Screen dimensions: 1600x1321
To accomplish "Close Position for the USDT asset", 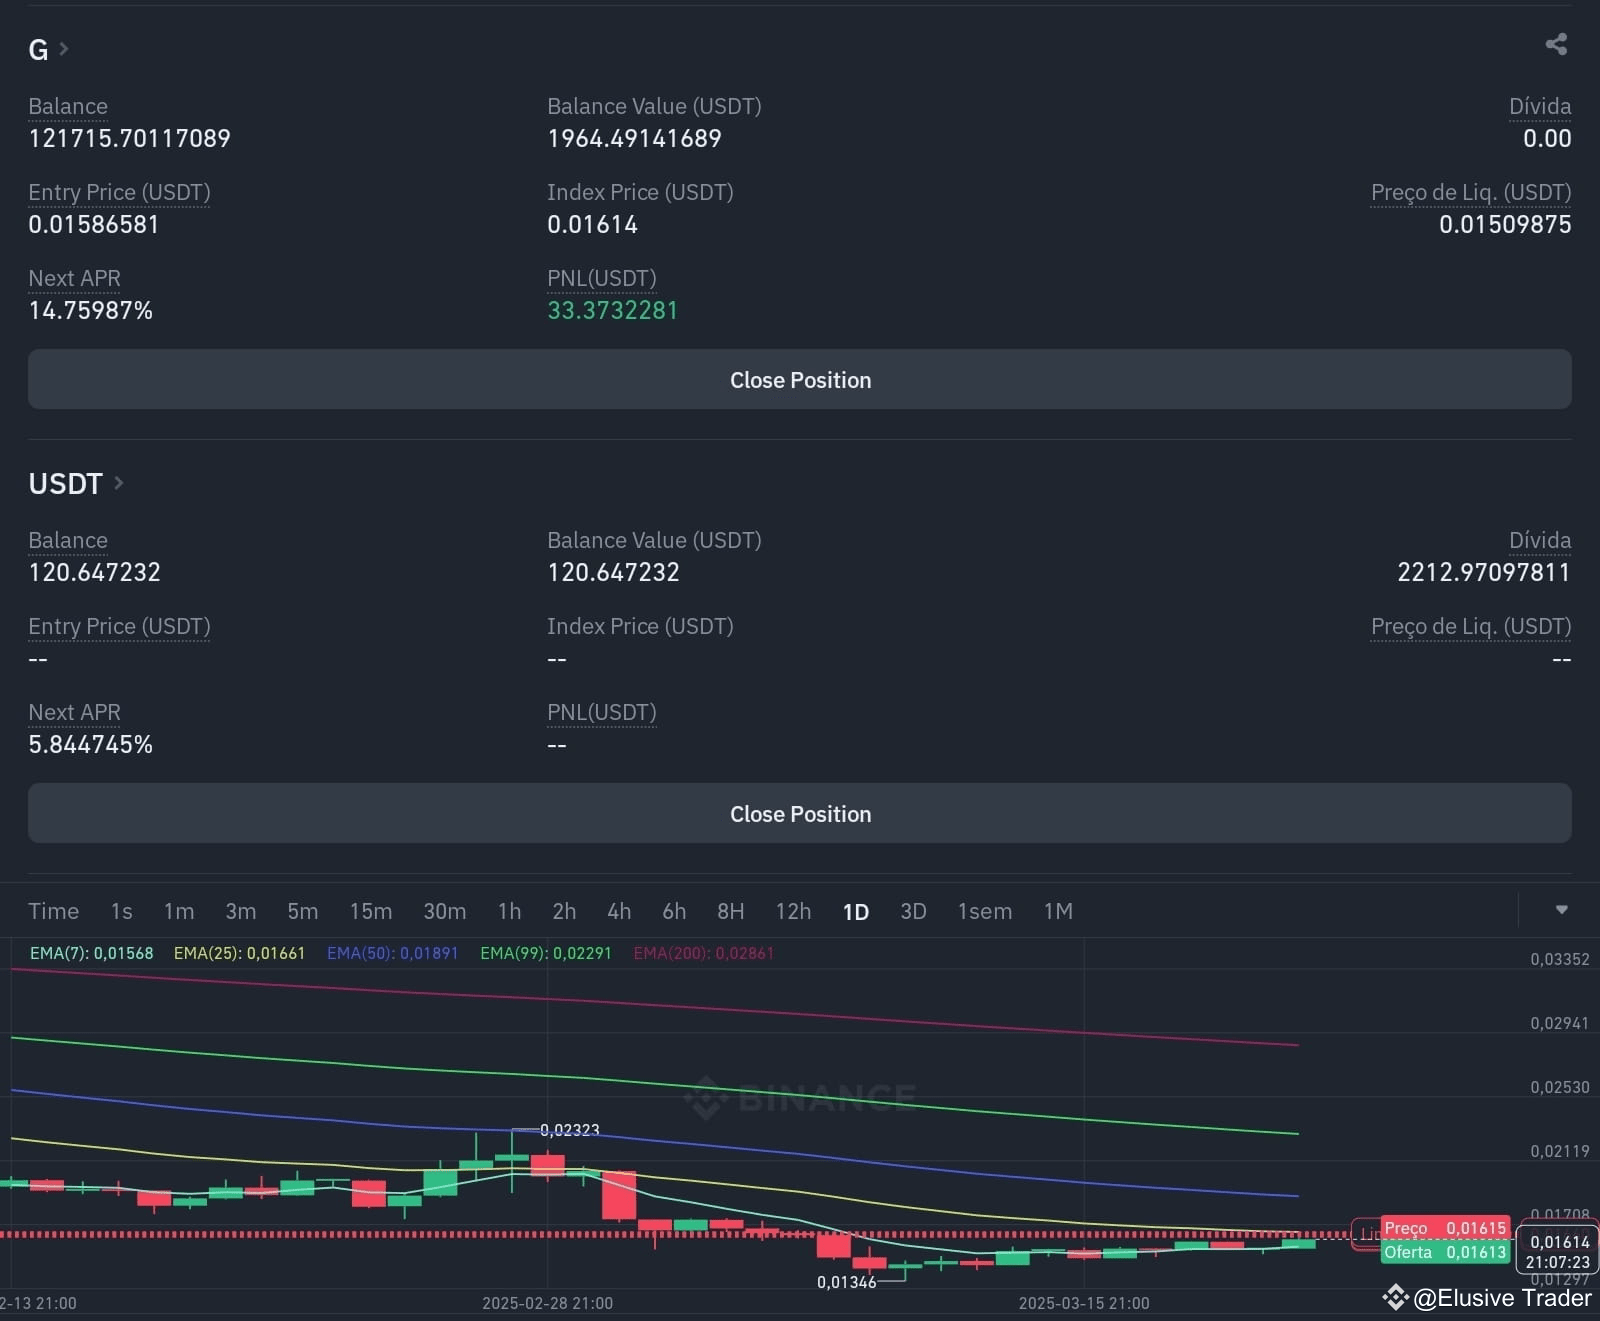I will 800,813.
